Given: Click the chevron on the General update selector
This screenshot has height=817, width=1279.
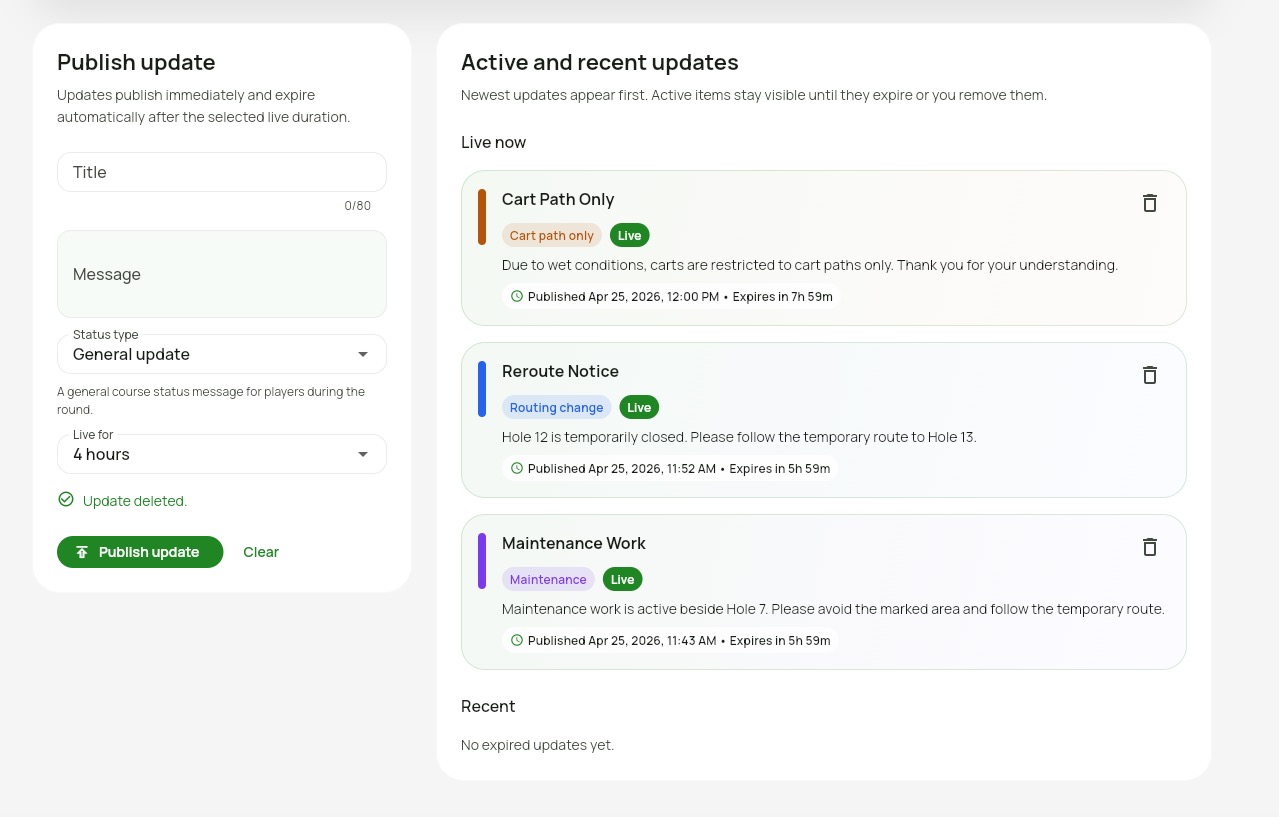Looking at the screenshot, I should coord(363,354).
